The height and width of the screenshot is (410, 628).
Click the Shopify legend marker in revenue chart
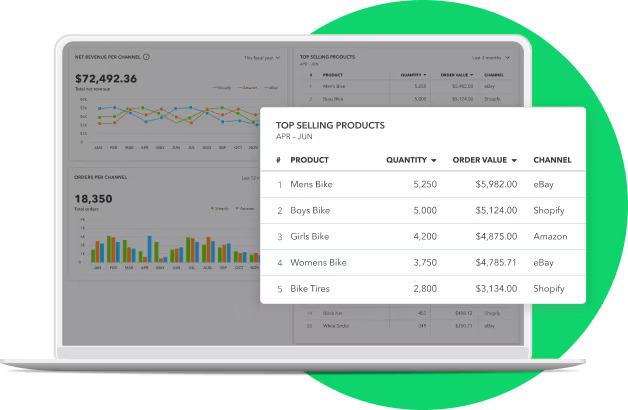pos(215,87)
